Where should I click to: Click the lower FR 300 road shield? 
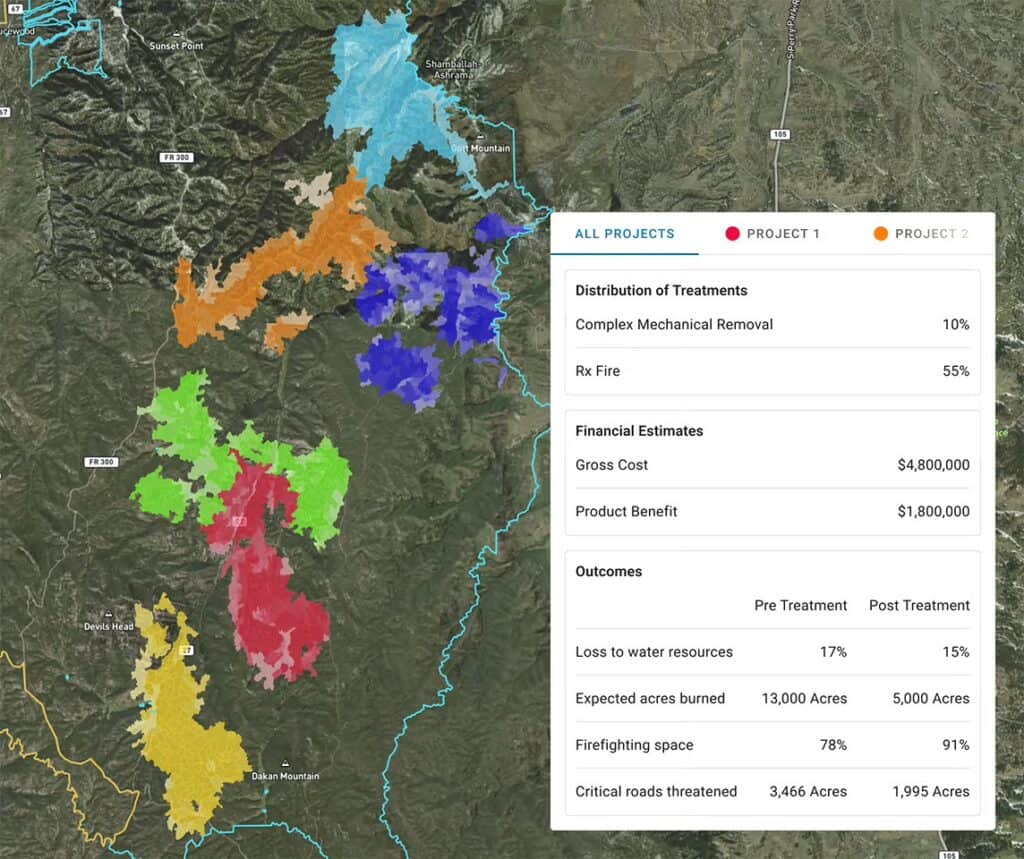tap(101, 462)
